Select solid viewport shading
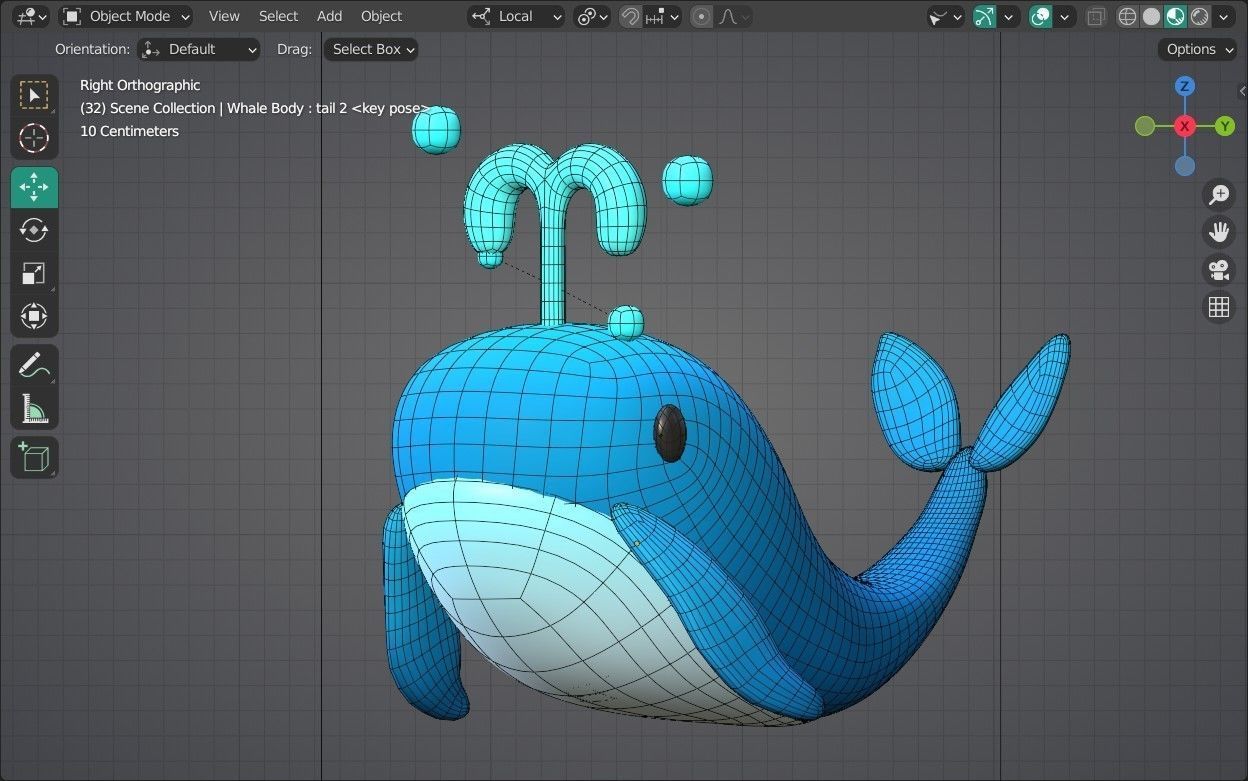1248x781 pixels. click(x=1152, y=16)
